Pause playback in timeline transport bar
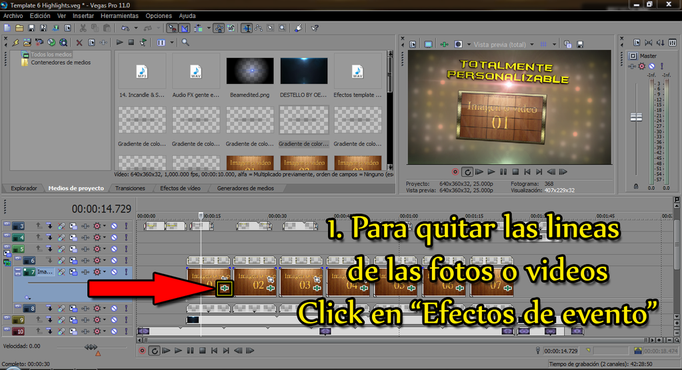Viewport: 682px width, 370px height. (190, 350)
